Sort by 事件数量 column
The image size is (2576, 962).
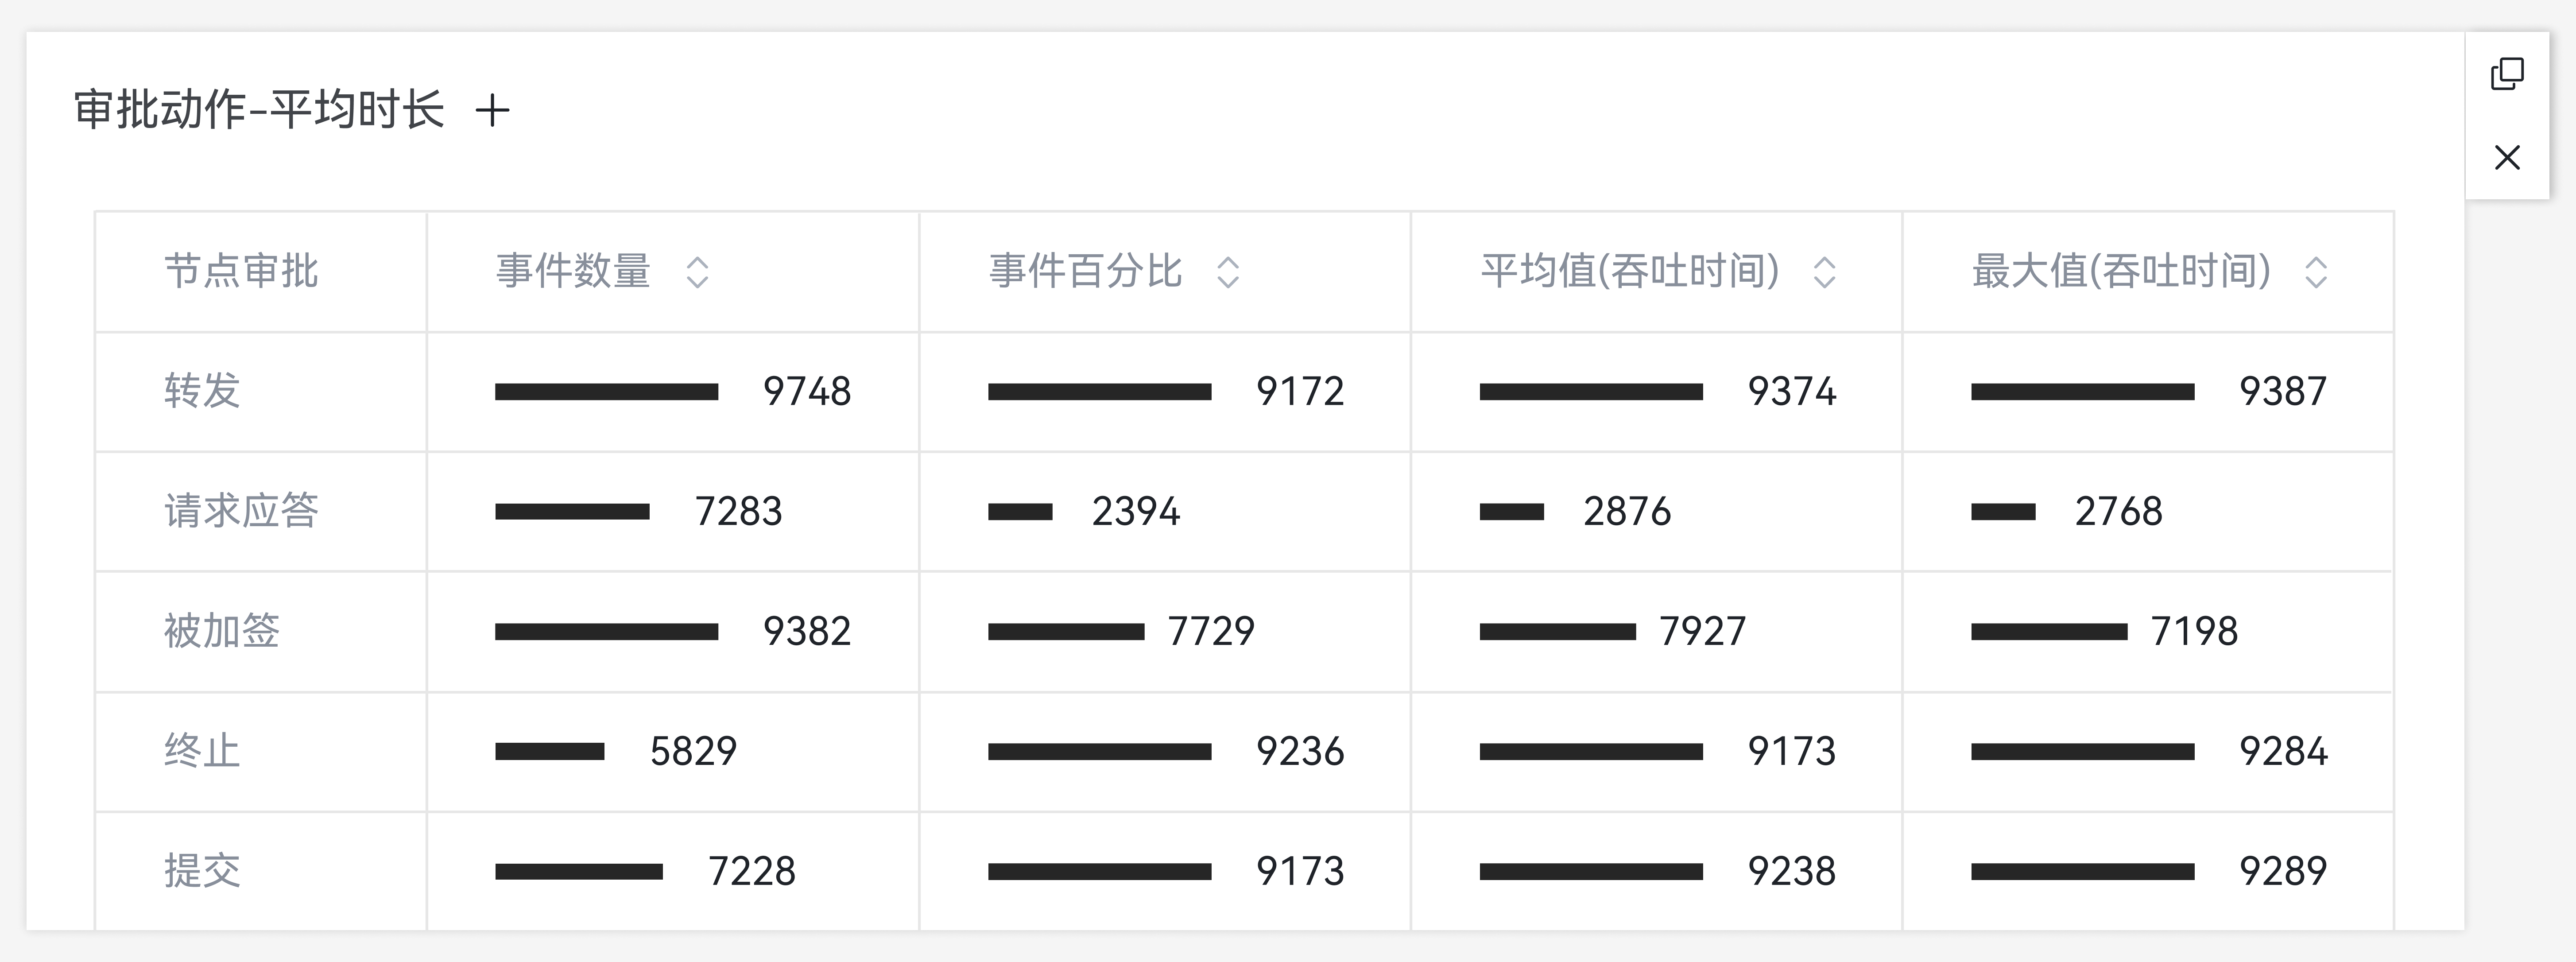(697, 272)
